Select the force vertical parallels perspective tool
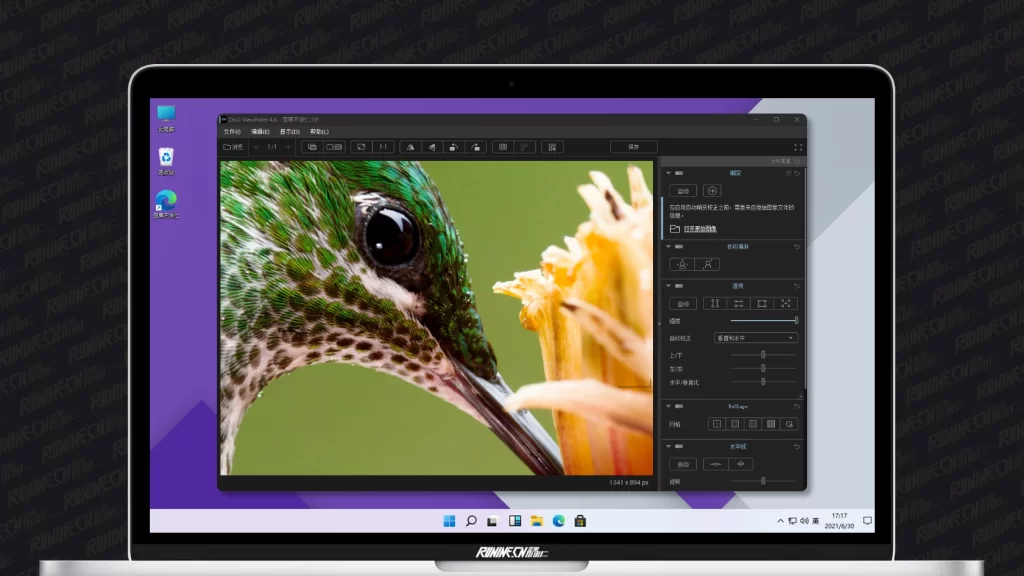The width and height of the screenshot is (1024, 576). coord(714,303)
